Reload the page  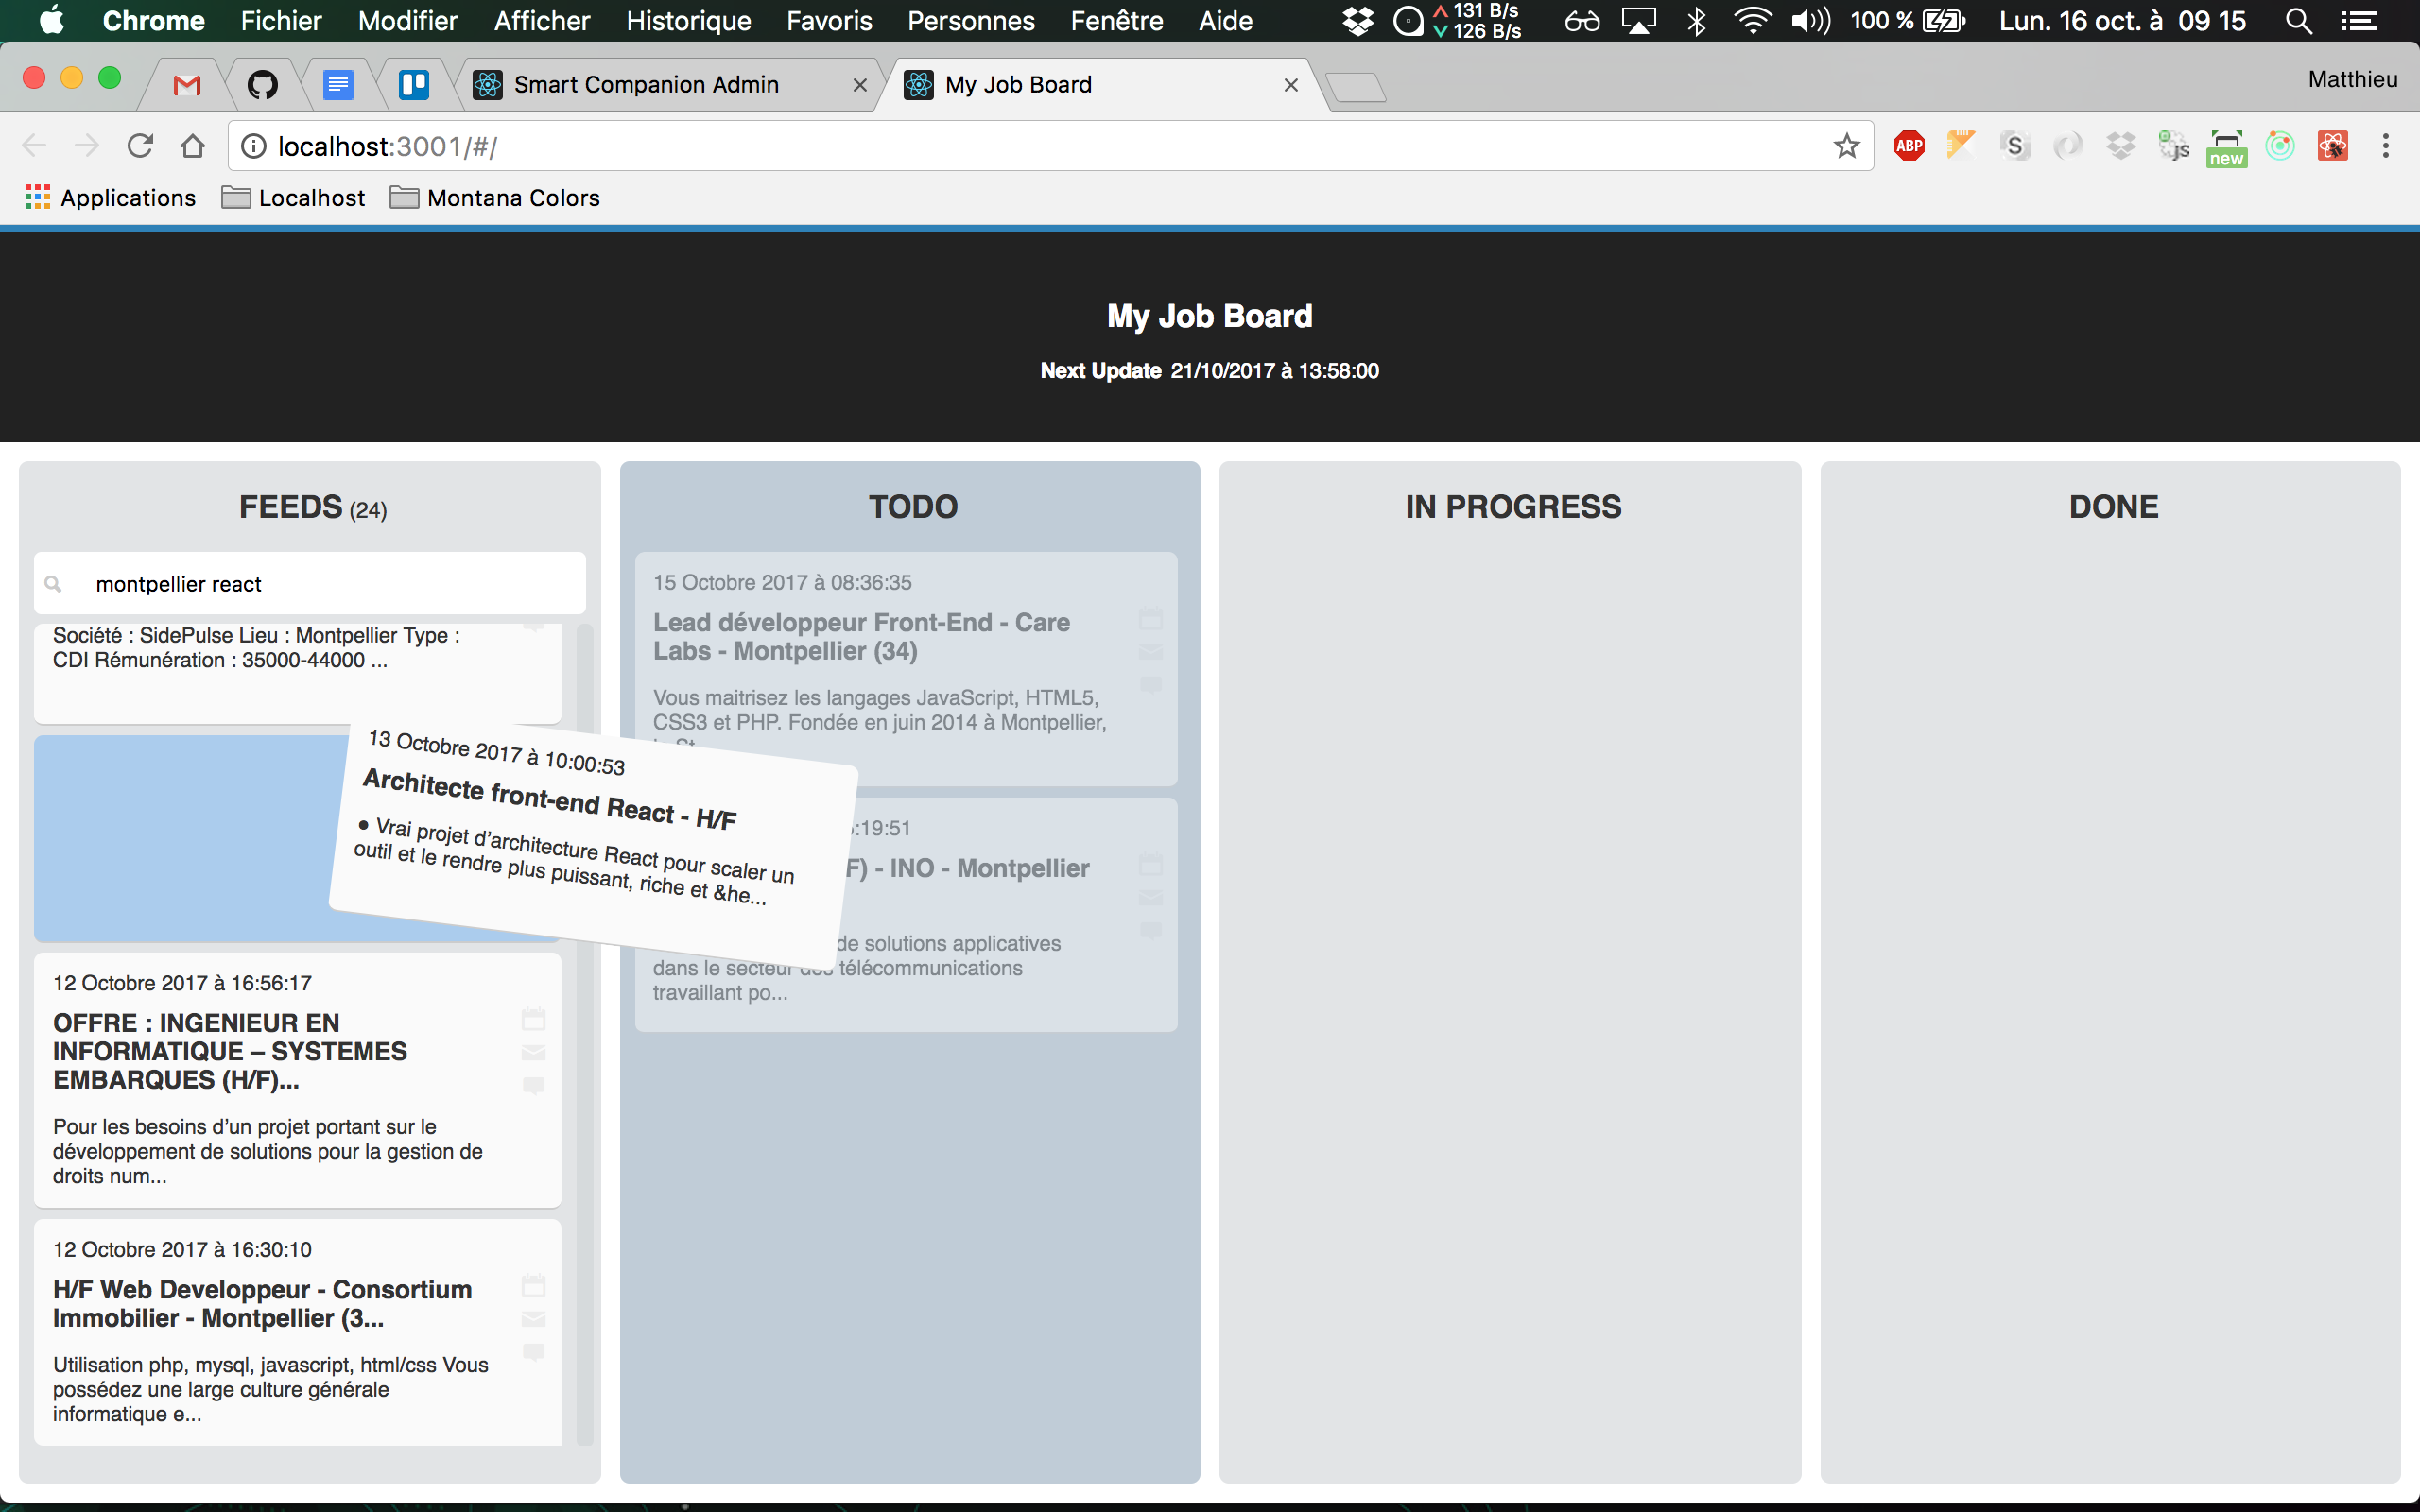pyautogui.click(x=140, y=146)
